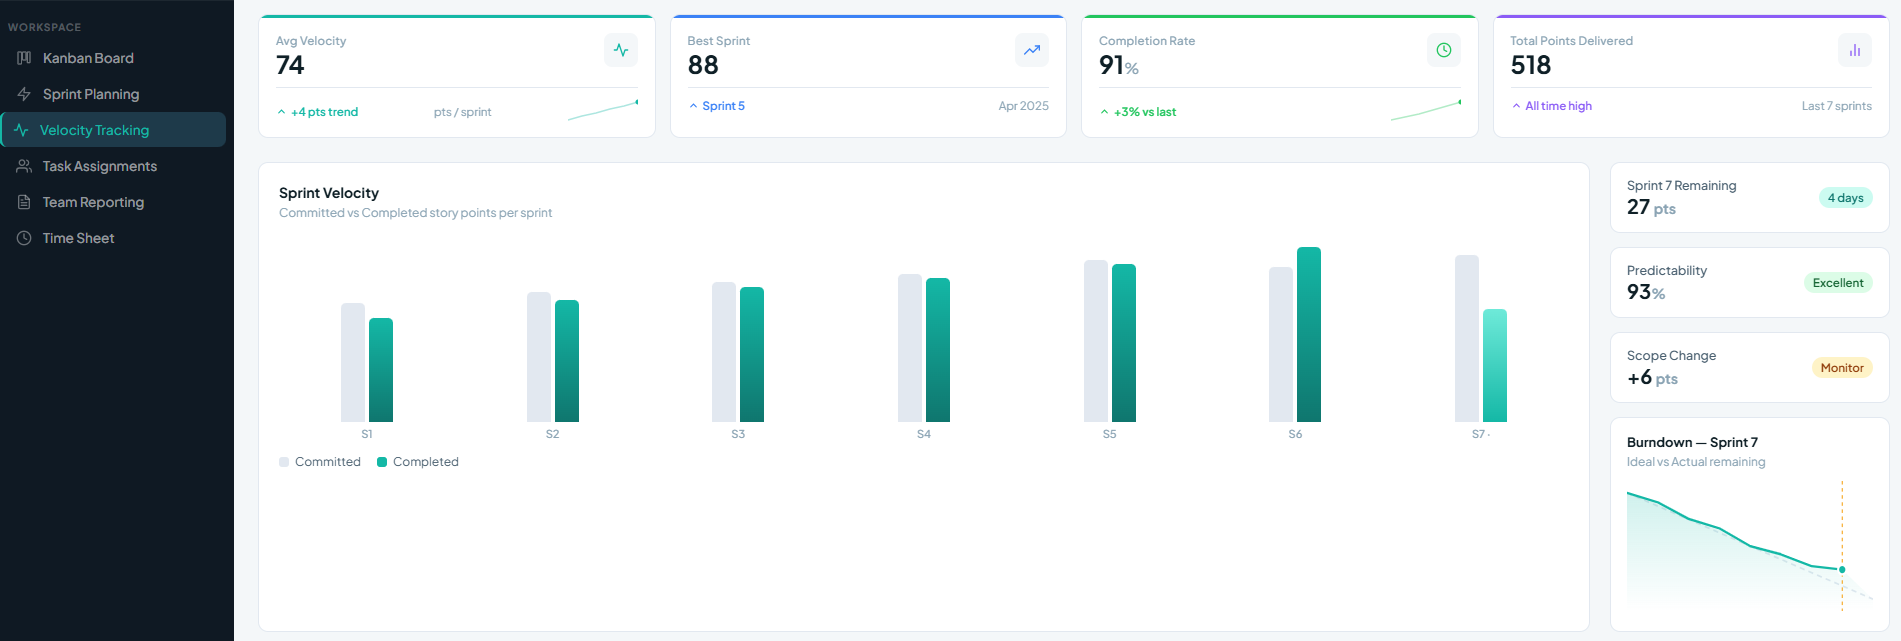
Task: Toggle the Committed legend series
Action: [319, 462]
